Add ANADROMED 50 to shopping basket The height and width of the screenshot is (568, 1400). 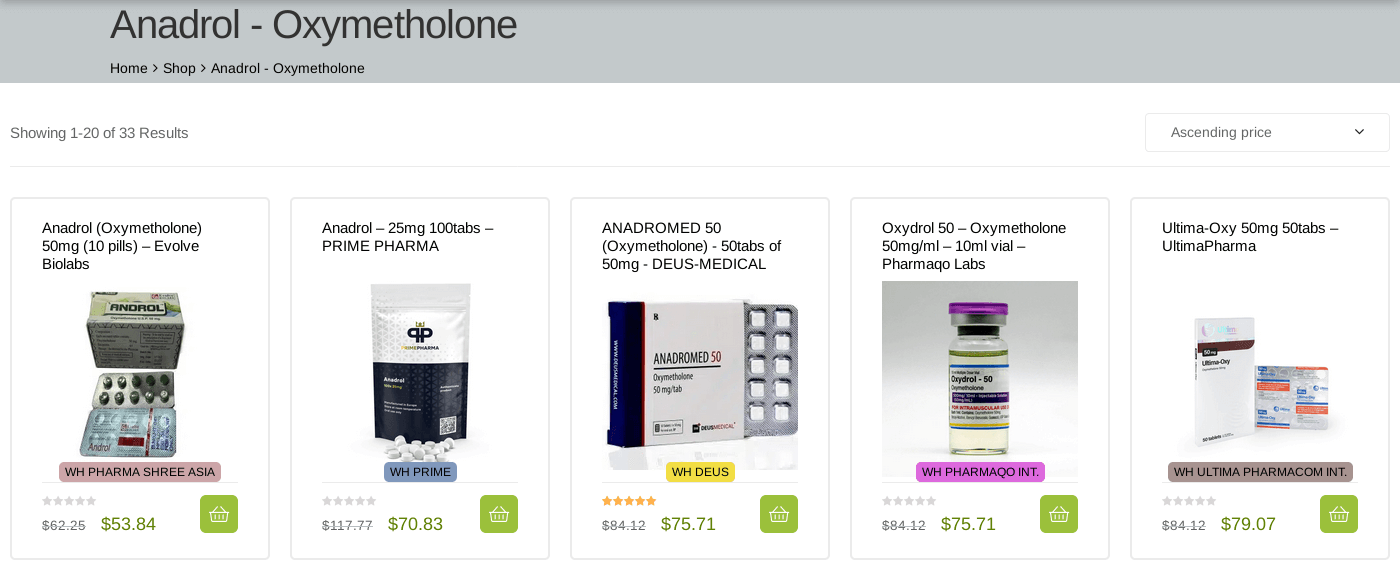(779, 514)
